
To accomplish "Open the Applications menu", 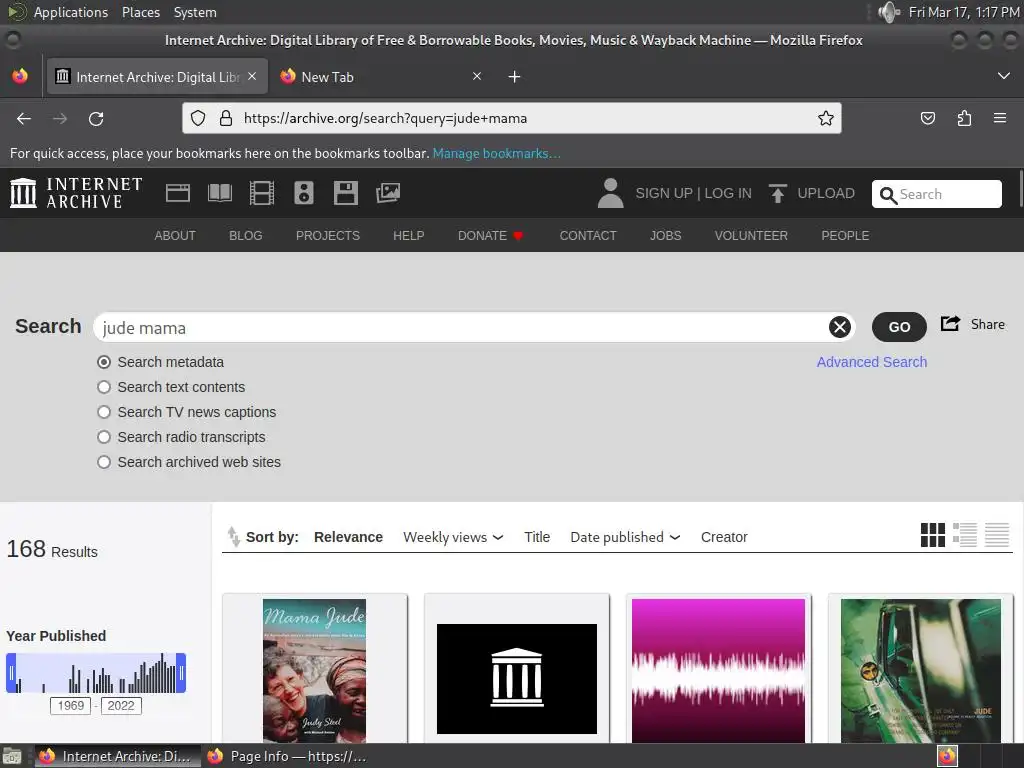I will coord(71,12).
